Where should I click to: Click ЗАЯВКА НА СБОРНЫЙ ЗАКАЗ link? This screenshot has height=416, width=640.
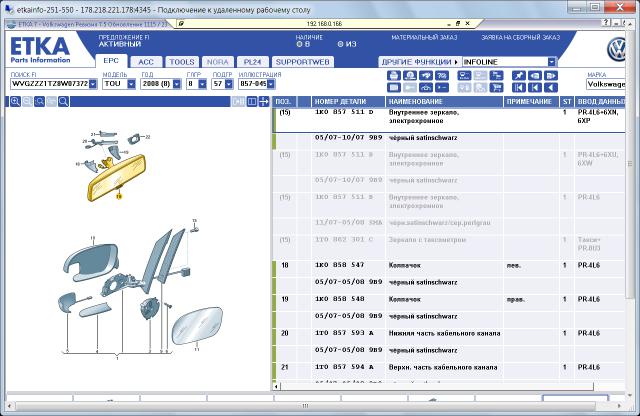point(520,38)
